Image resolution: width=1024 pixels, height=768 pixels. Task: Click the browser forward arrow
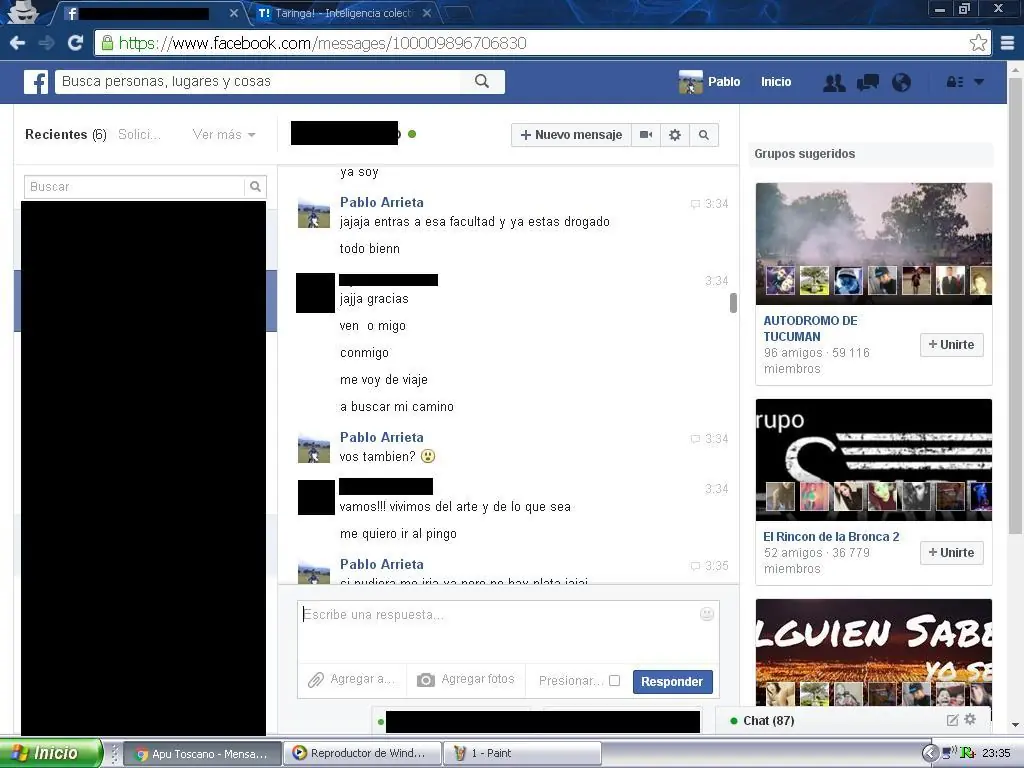click(x=46, y=43)
